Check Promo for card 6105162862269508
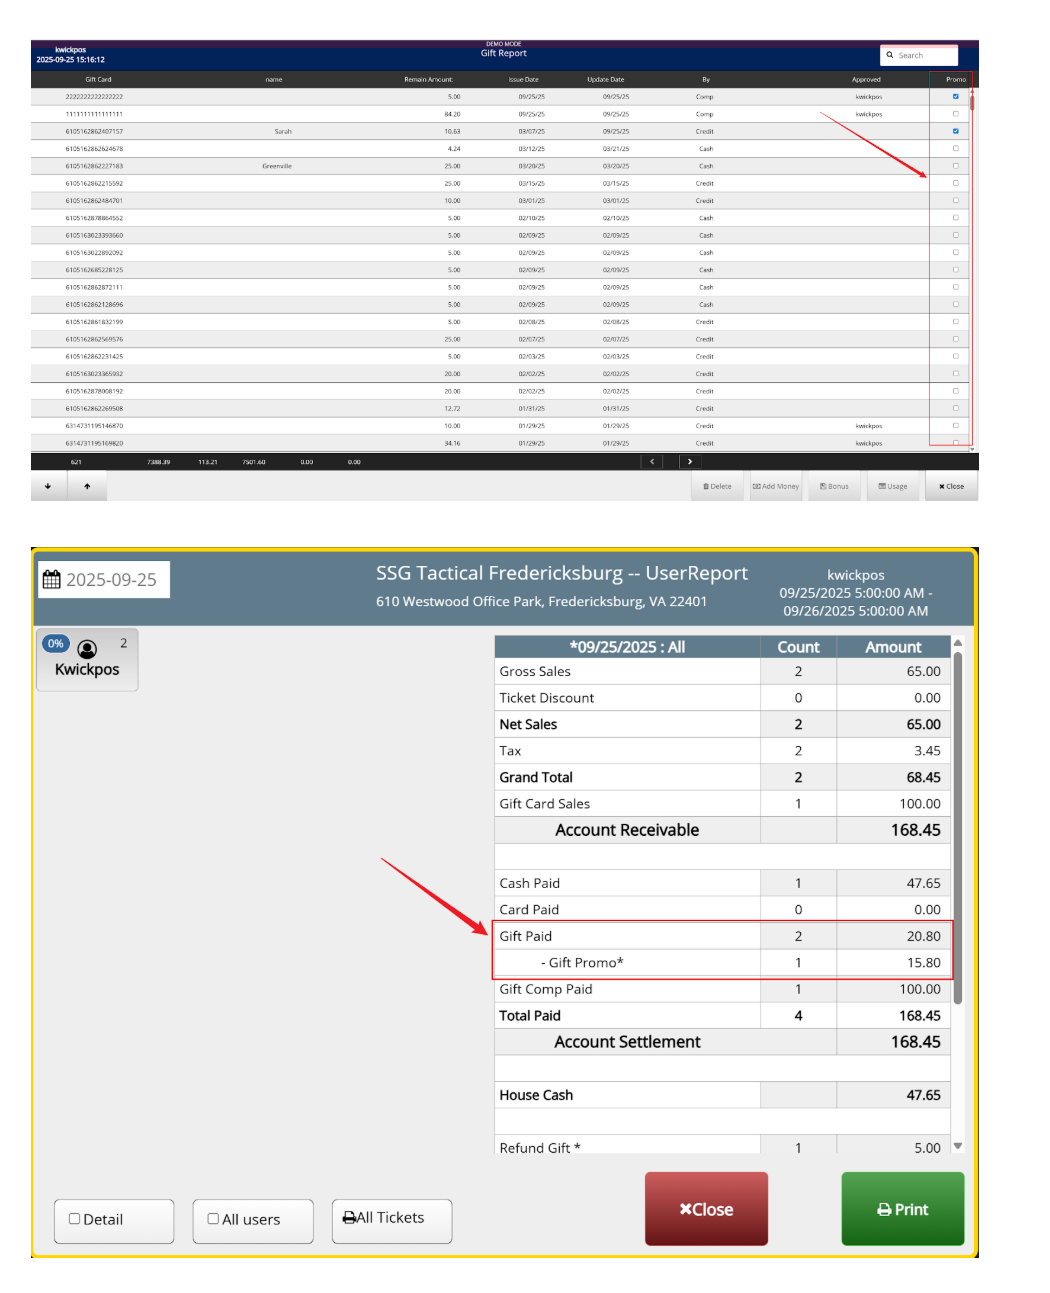The height and width of the screenshot is (1293, 1050). point(955,408)
